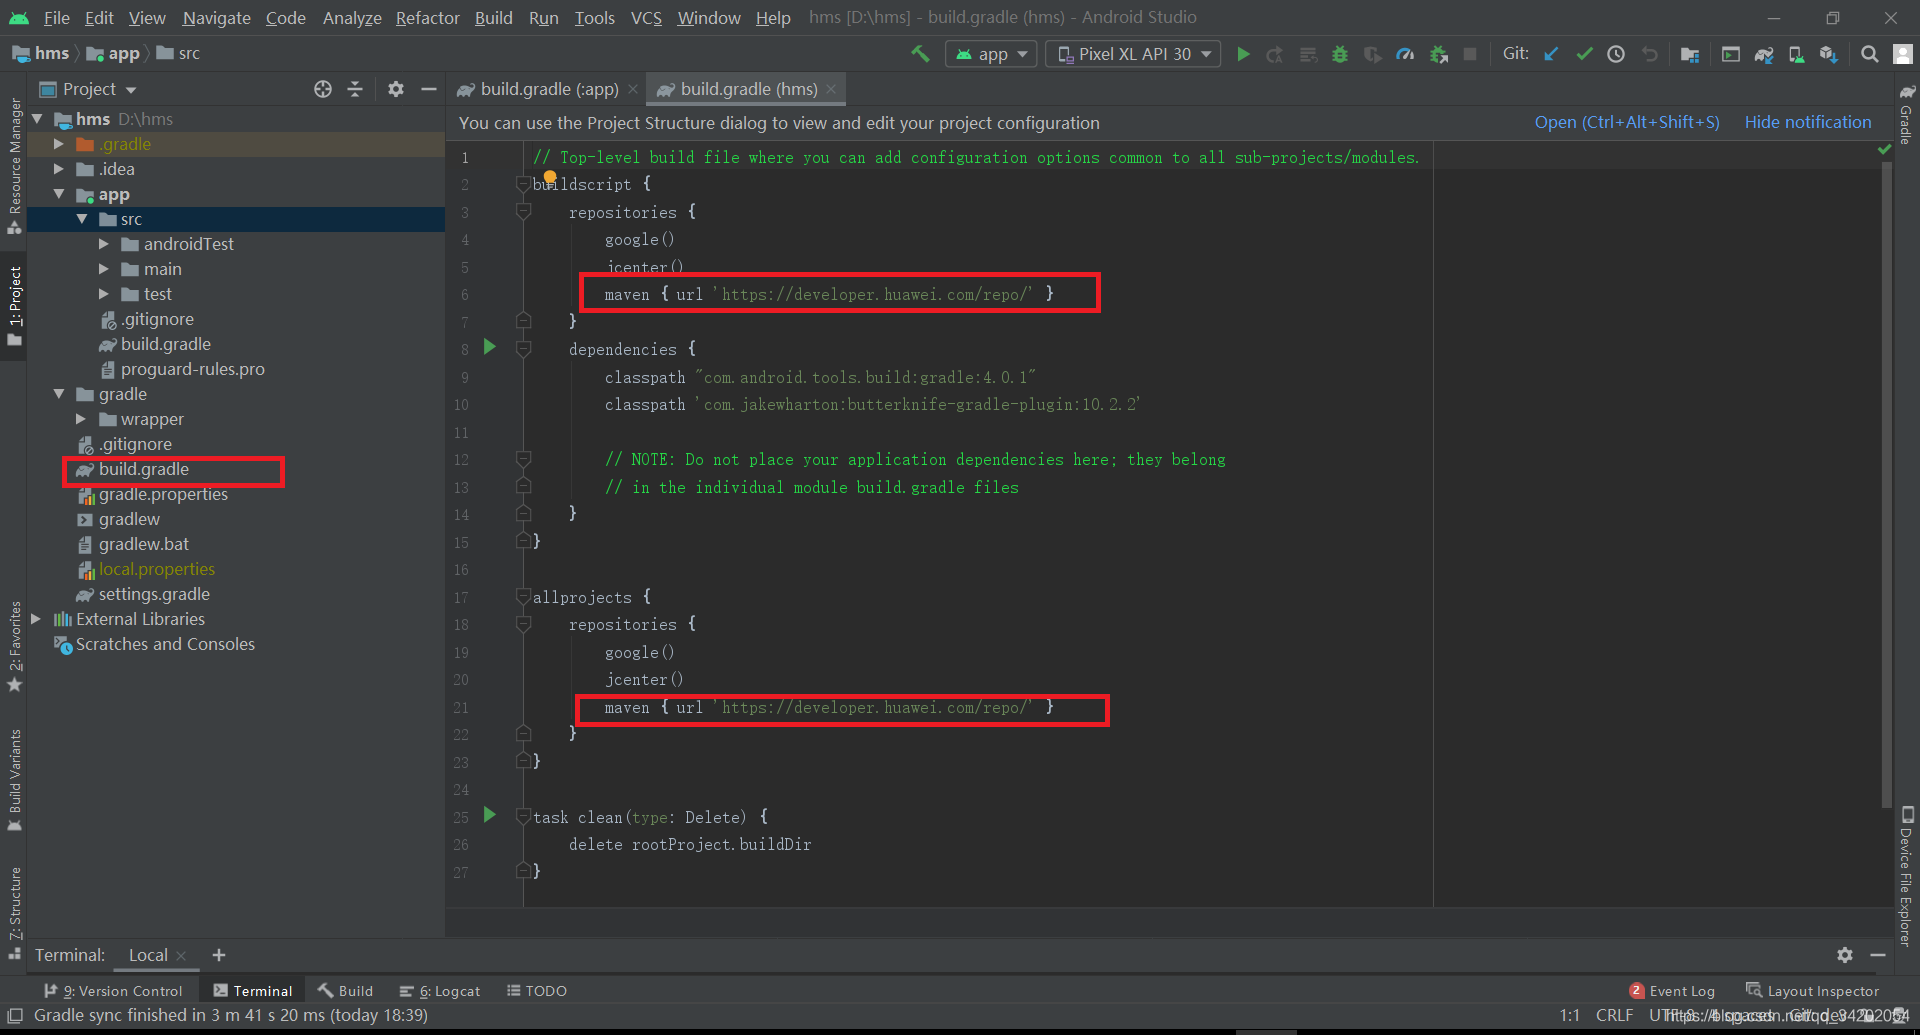
Task: Open the VCS menu
Action: 646,18
